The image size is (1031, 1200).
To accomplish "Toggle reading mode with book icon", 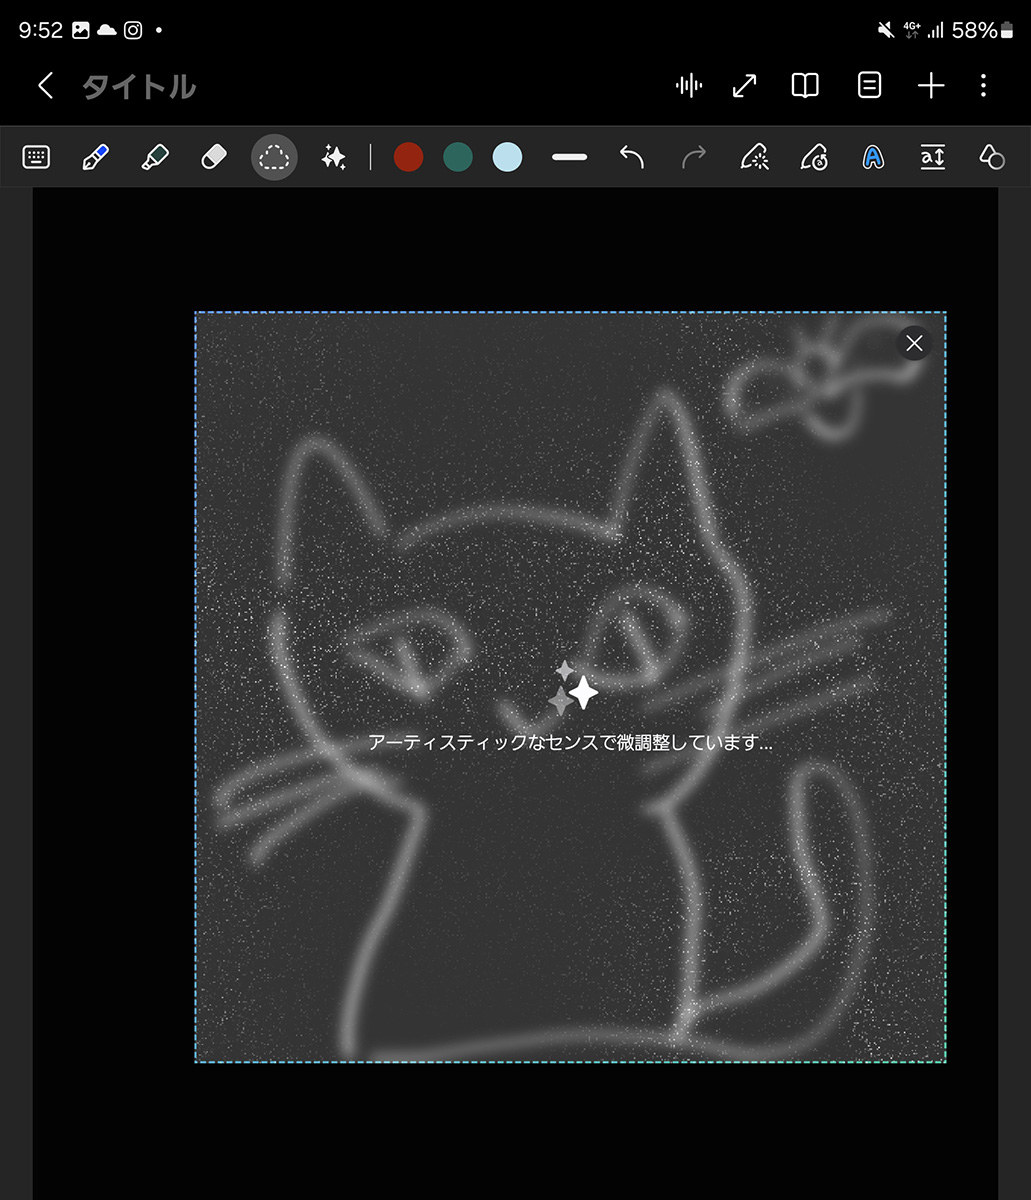I will tap(805, 86).
